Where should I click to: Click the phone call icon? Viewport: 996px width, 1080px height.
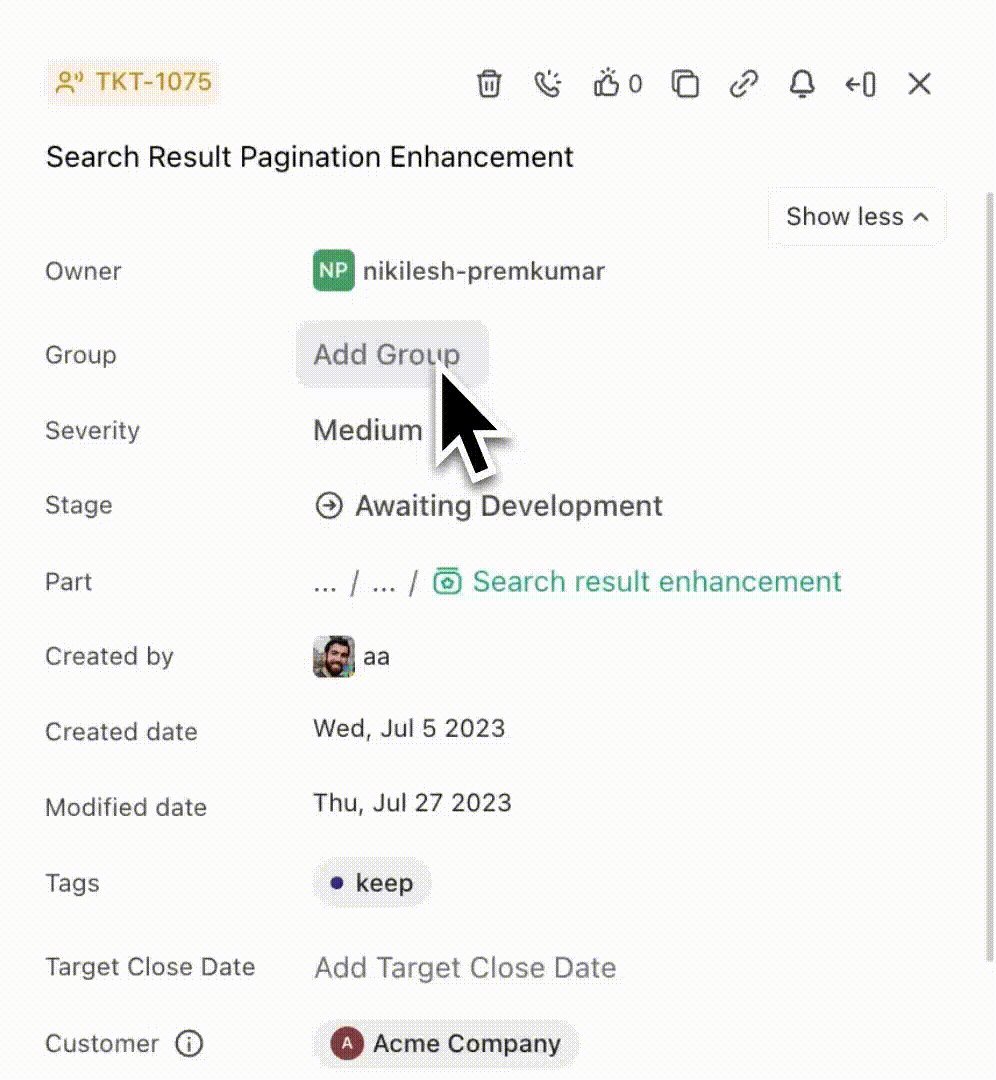coord(547,84)
